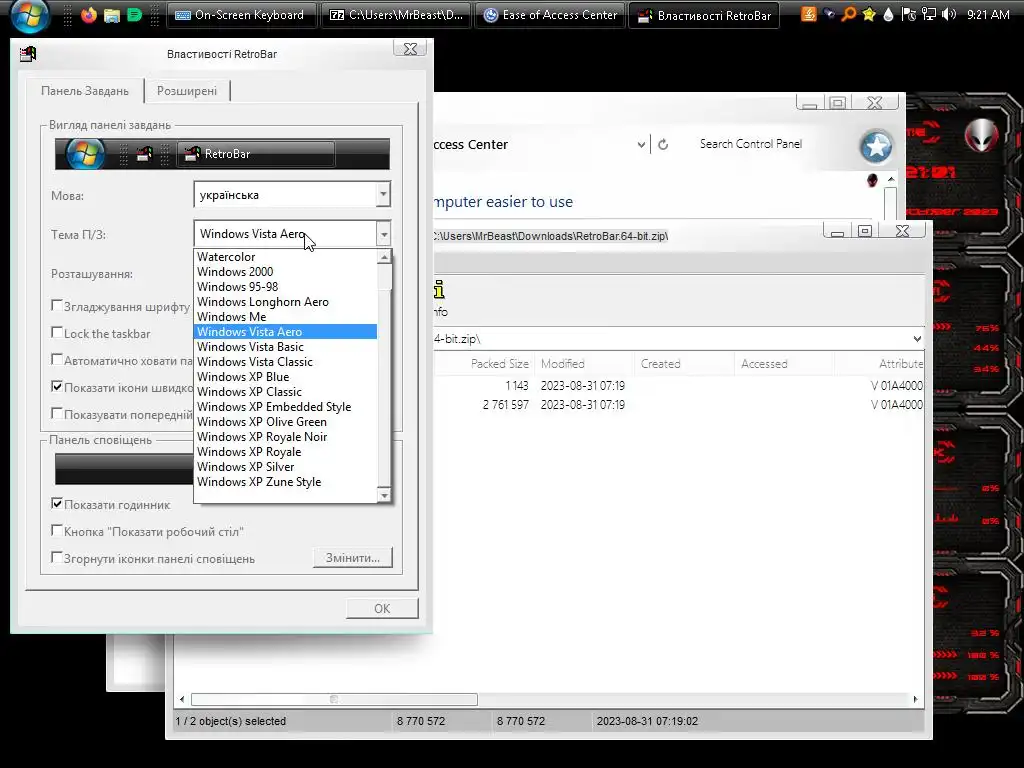Image resolution: width=1024 pixels, height=768 pixels.
Task: Enable Кнопка Показати робочий стіл checkbox
Action: coord(57,531)
